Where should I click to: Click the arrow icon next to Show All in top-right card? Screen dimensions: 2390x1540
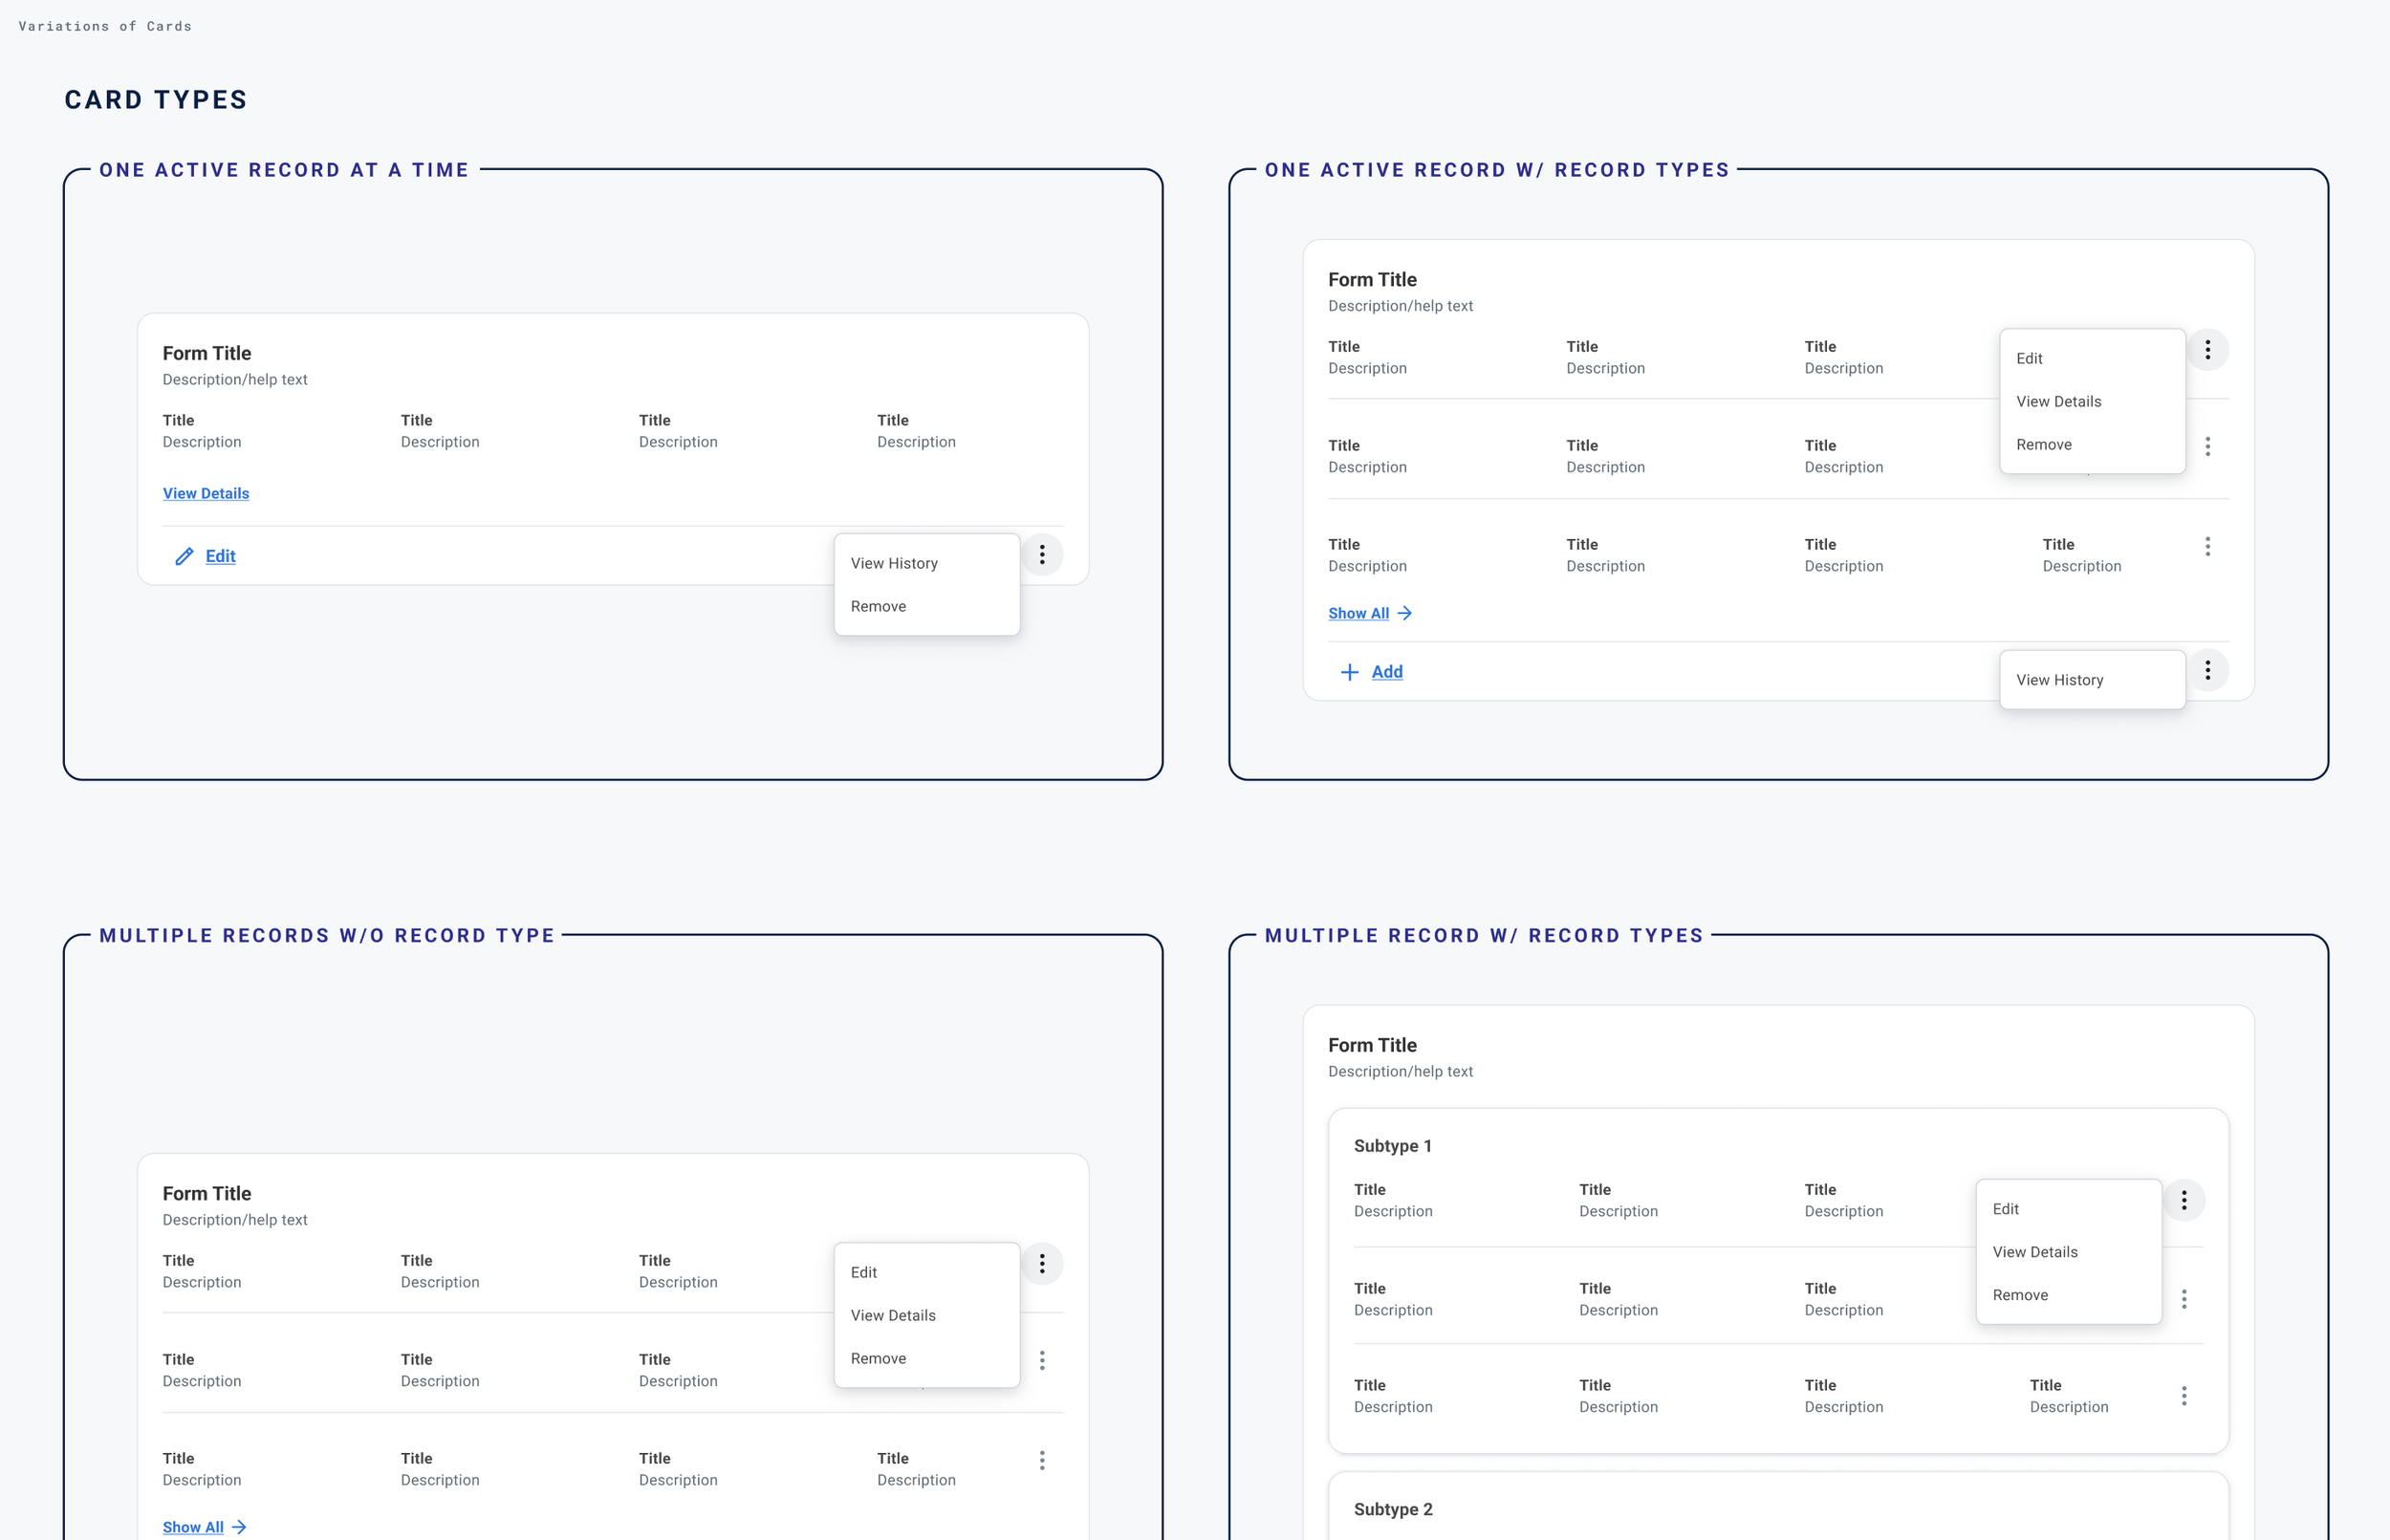(x=1405, y=613)
